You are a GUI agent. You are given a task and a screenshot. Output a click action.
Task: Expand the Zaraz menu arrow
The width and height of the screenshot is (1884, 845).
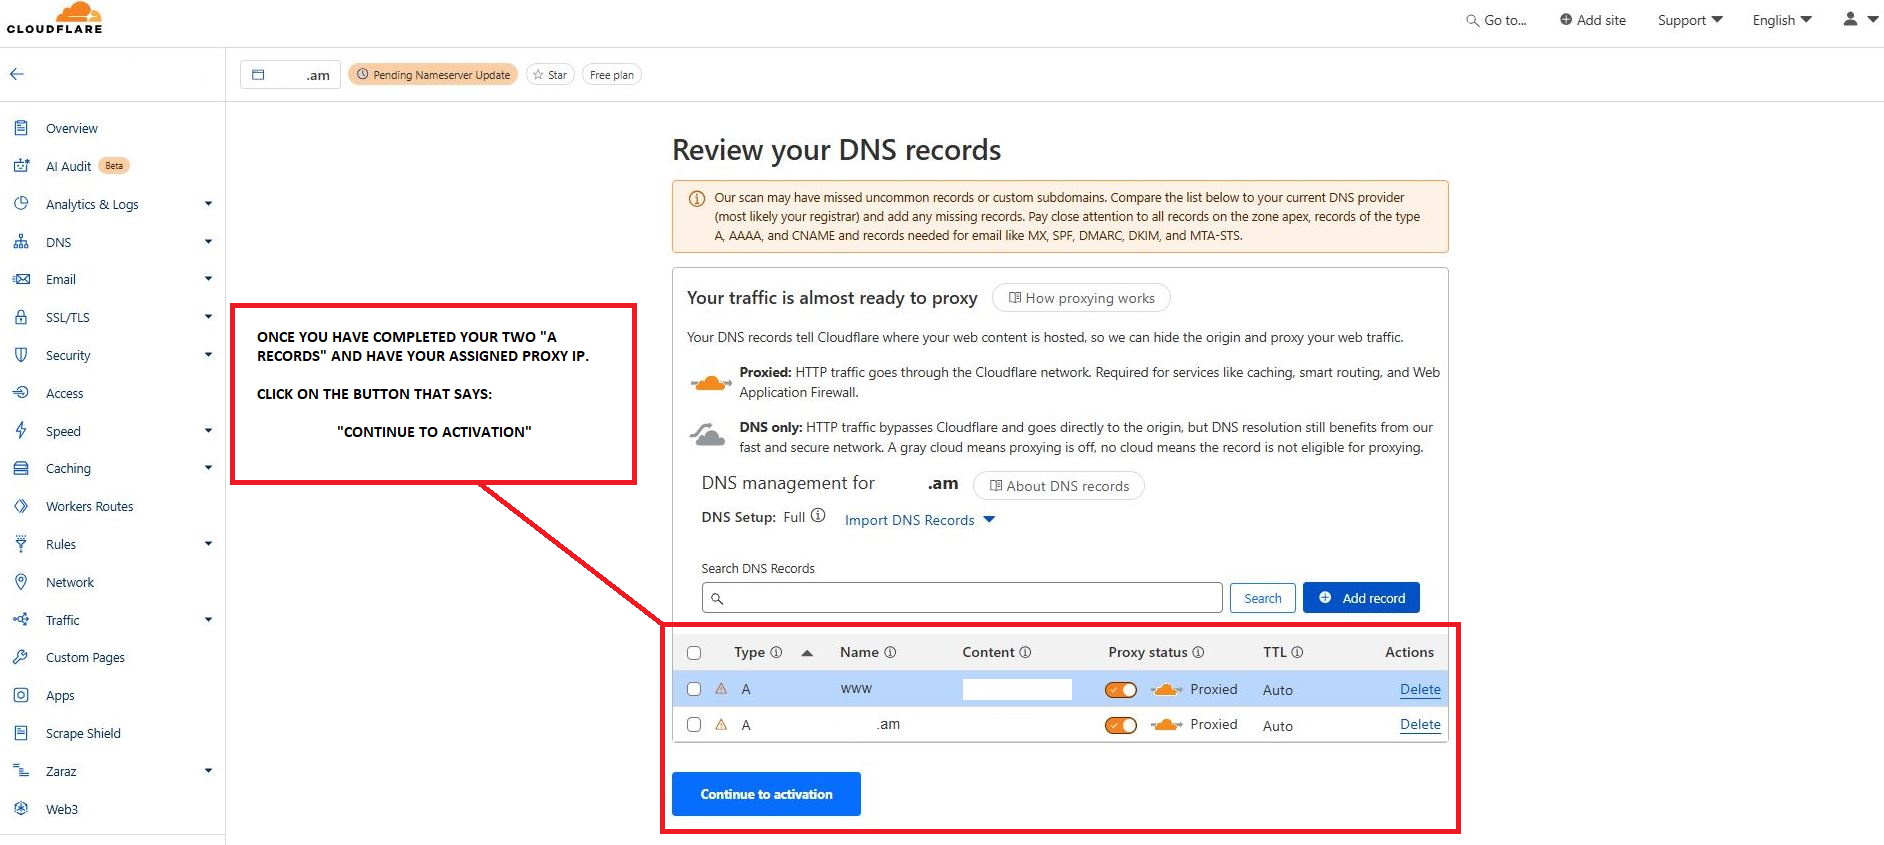pos(208,771)
